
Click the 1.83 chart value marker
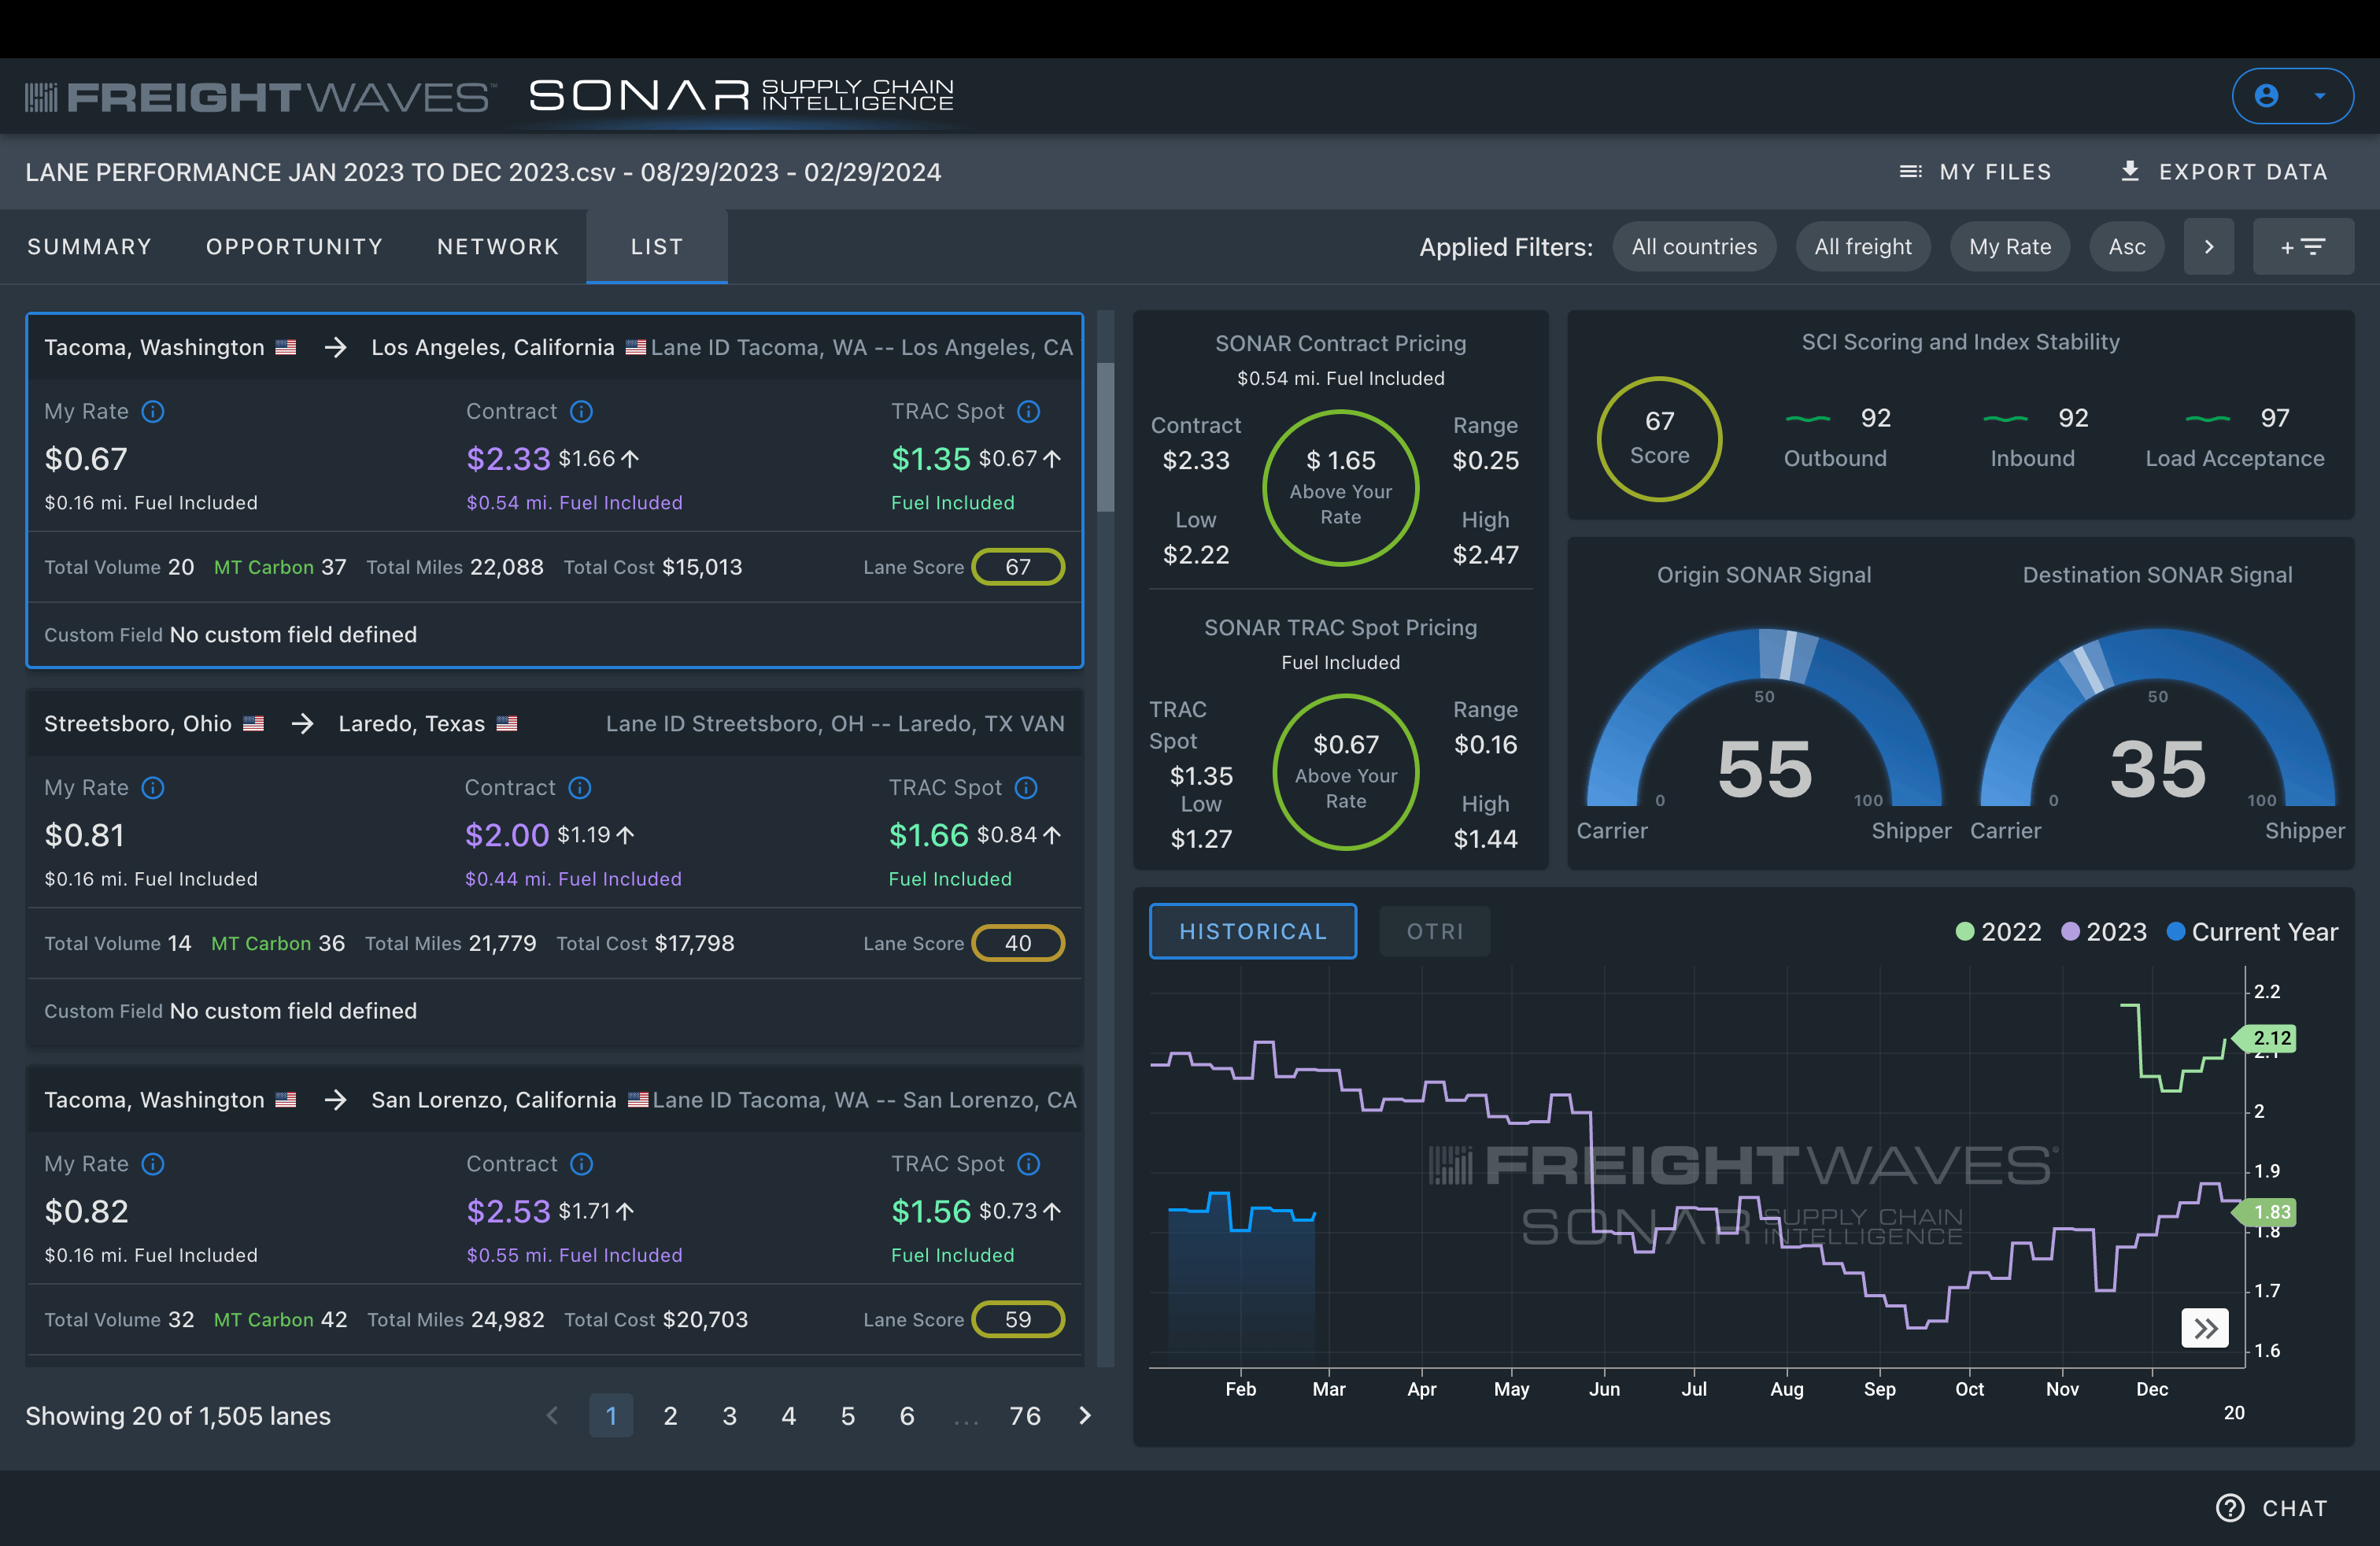pyautogui.click(x=2266, y=1212)
